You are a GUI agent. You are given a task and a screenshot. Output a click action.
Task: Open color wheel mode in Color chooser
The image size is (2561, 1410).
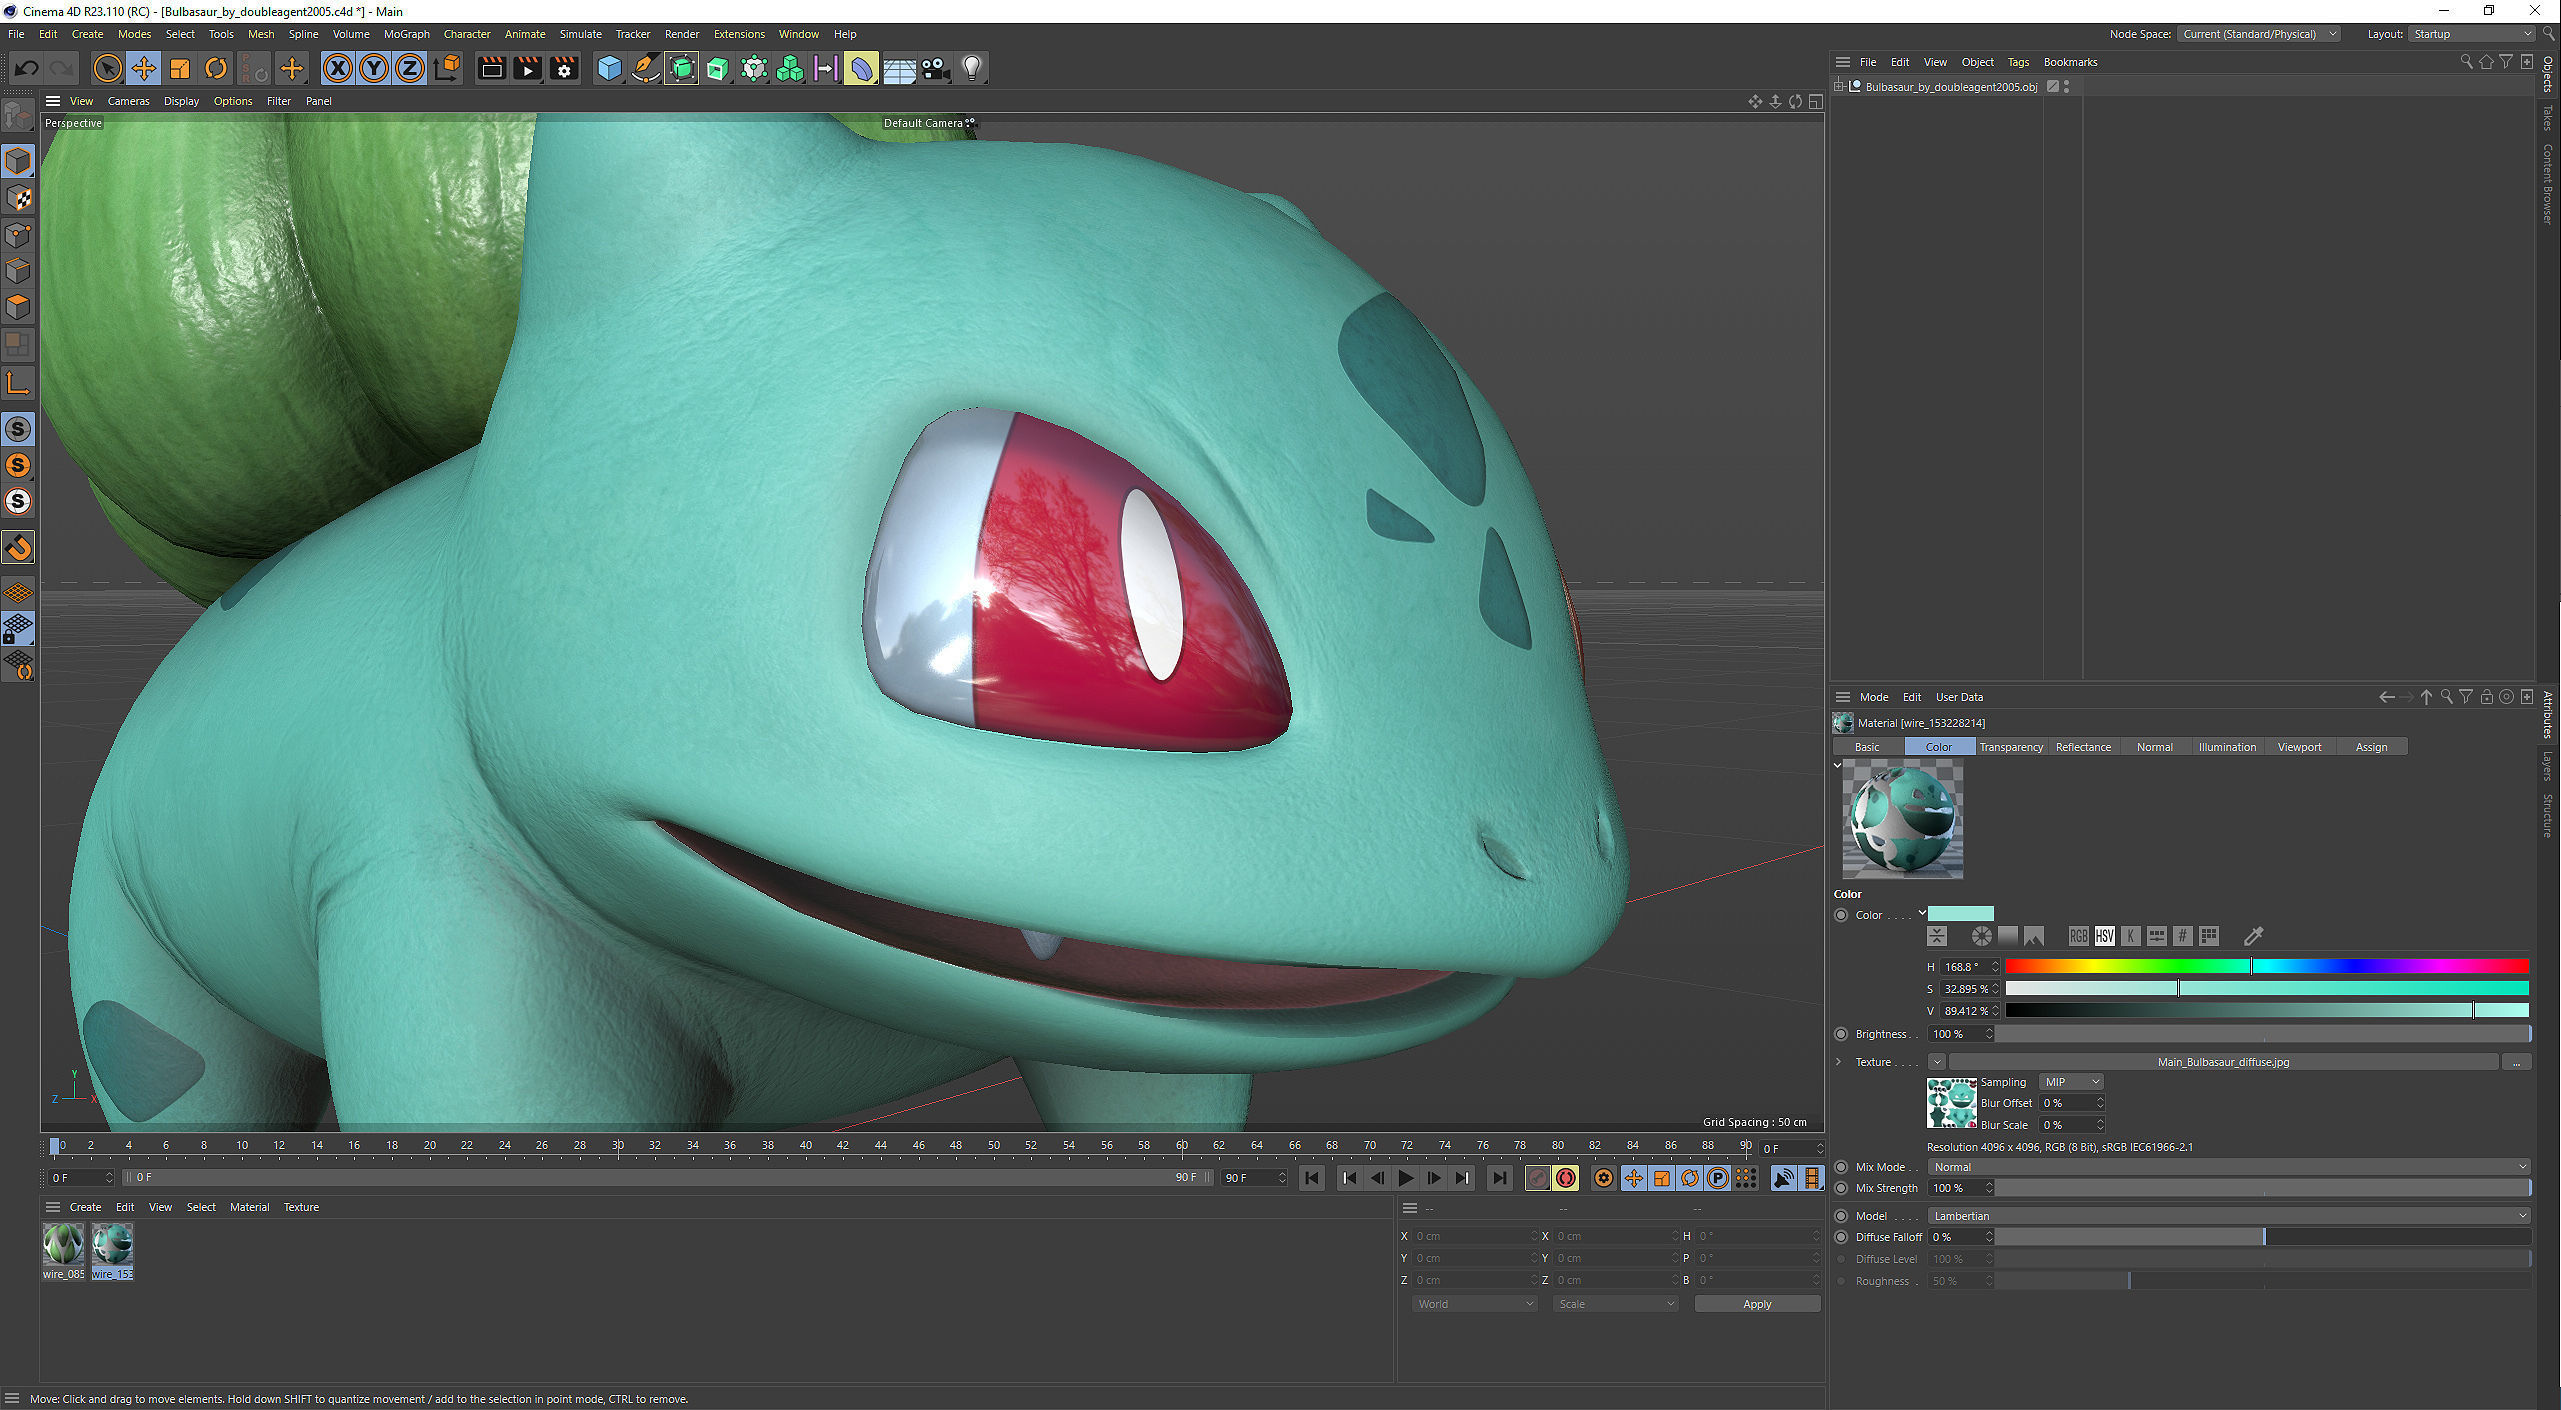click(x=1981, y=936)
